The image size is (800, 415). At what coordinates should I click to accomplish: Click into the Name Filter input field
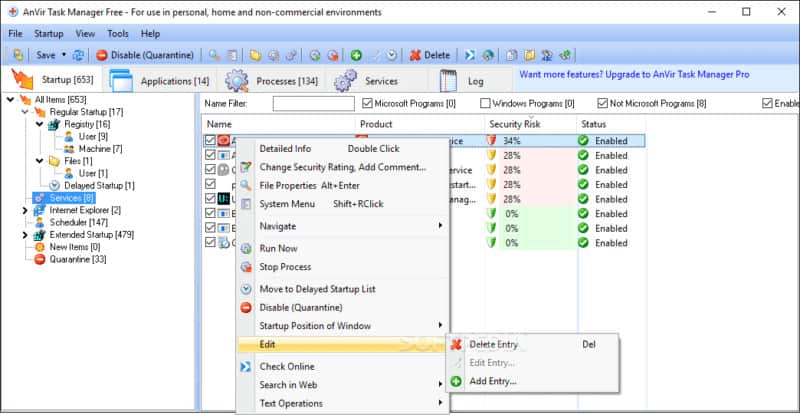(313, 104)
